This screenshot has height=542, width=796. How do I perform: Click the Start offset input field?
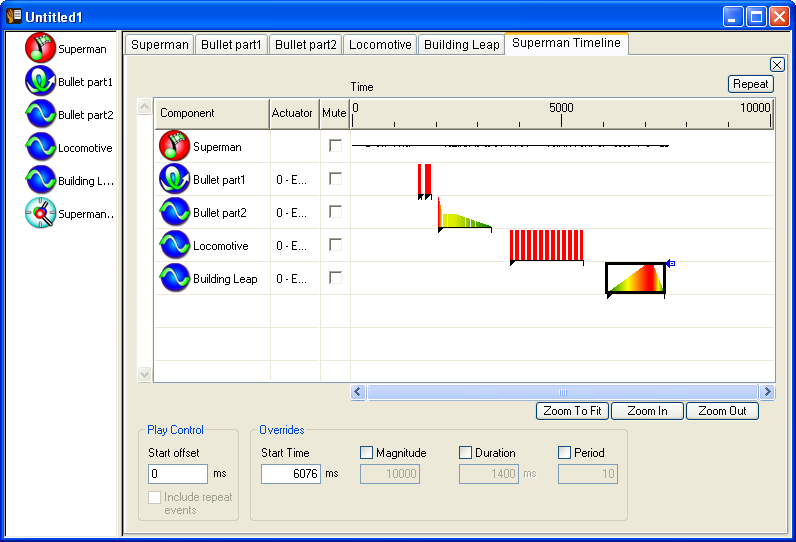[x=178, y=473]
